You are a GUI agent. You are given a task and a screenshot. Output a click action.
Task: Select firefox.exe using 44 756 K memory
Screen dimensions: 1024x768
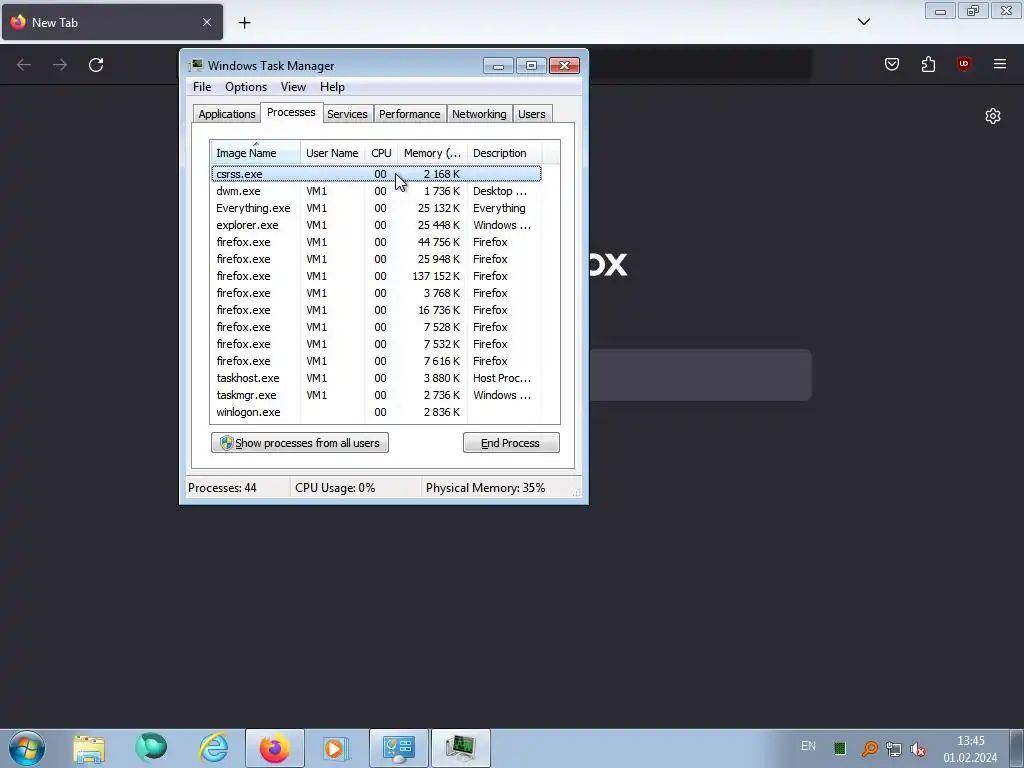(x=376, y=242)
